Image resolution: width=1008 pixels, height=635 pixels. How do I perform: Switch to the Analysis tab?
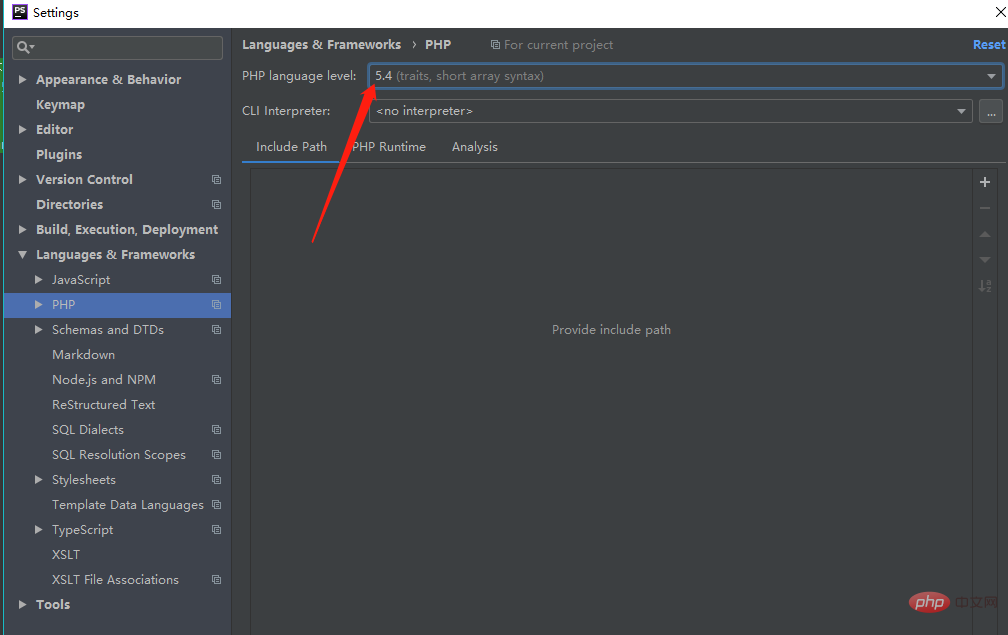coord(474,147)
